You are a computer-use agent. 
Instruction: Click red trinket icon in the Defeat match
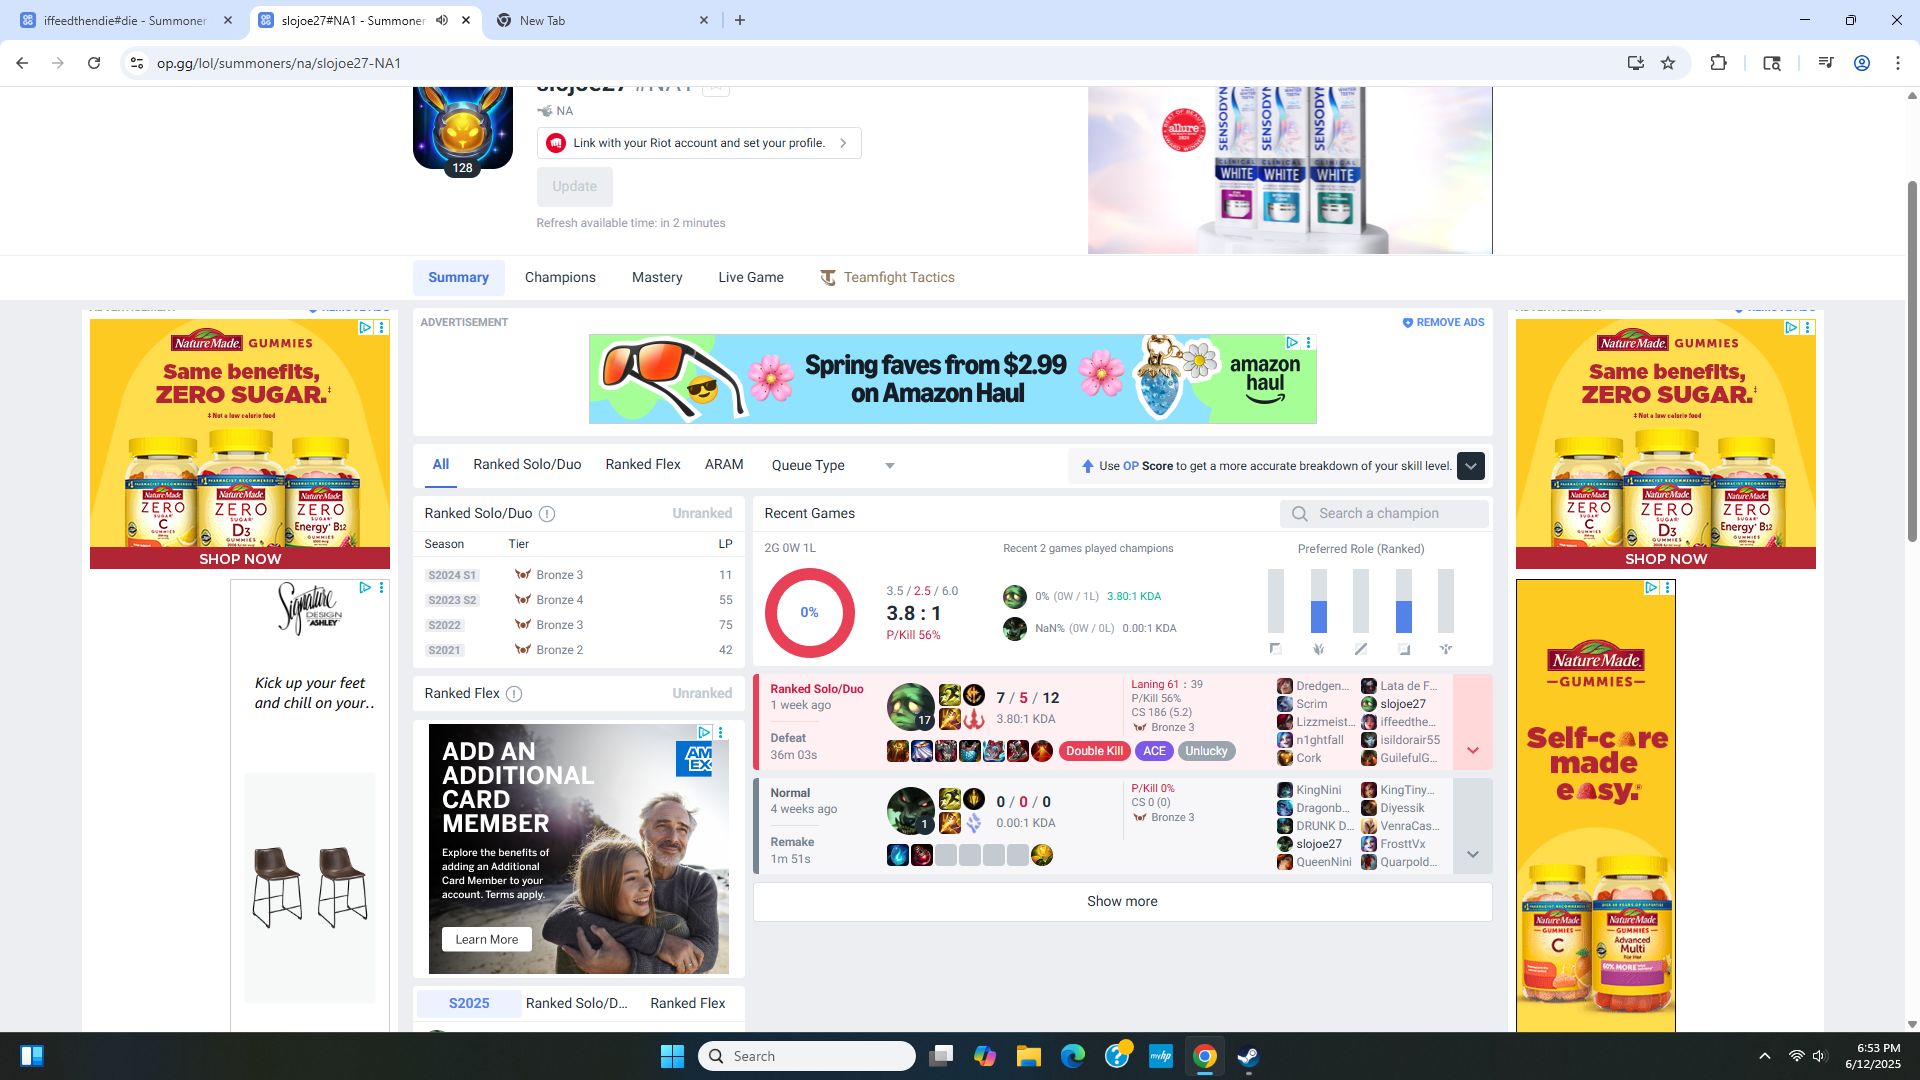1042,751
